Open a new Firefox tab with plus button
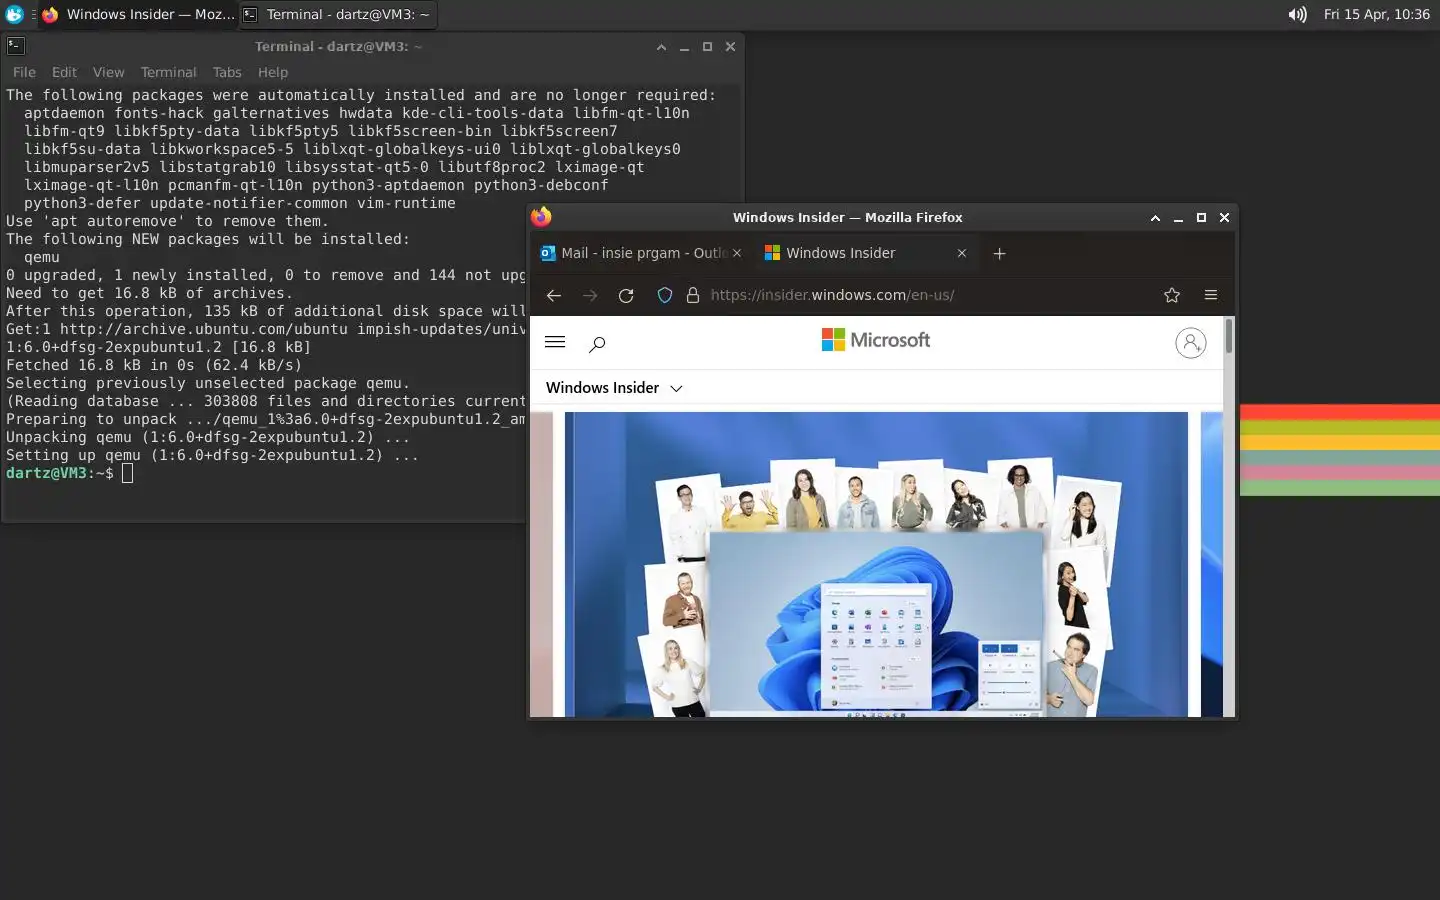Screen dimensions: 1440x900 click(x=999, y=253)
